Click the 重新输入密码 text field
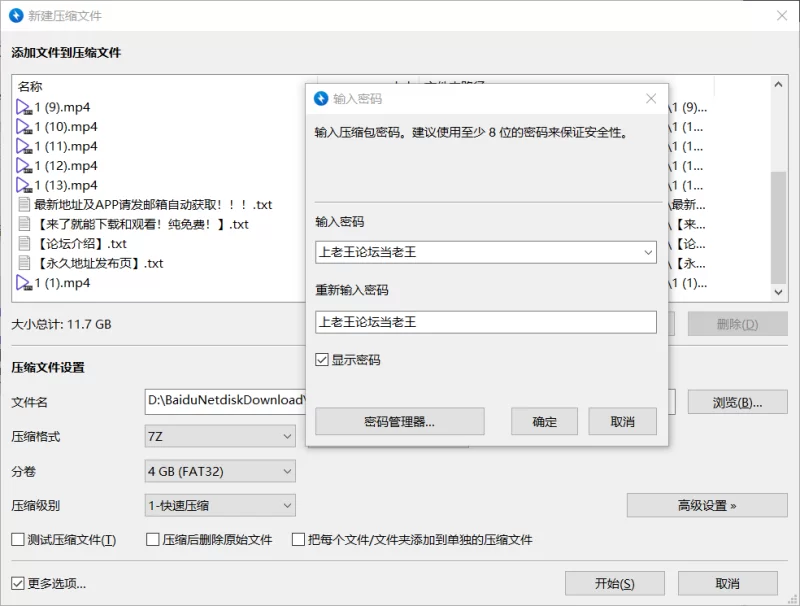 [485, 322]
